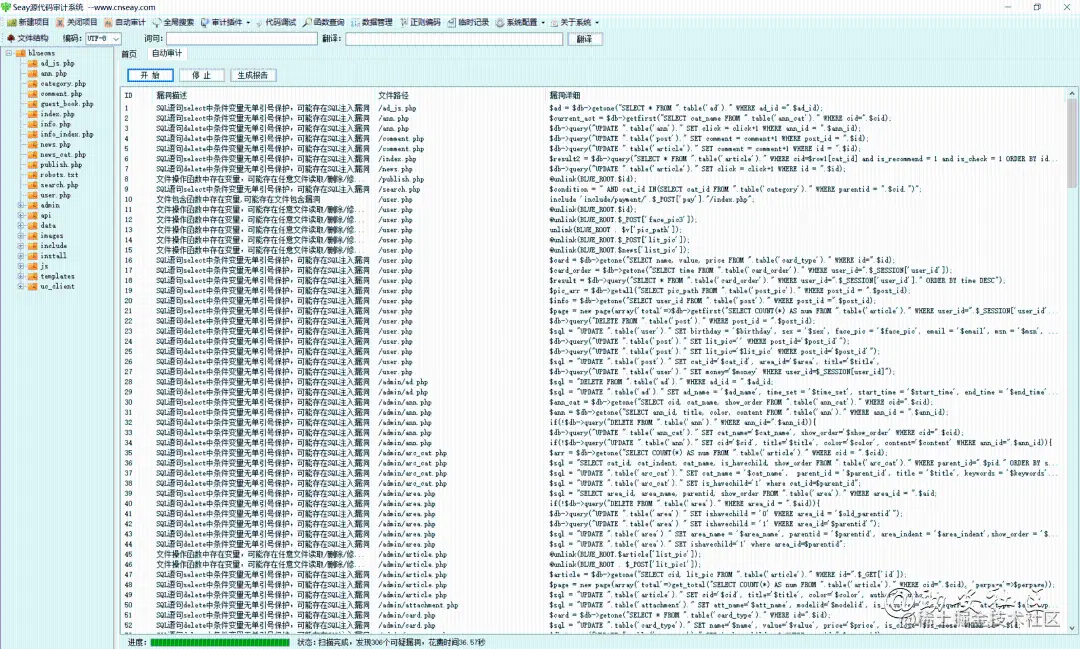This screenshot has width=1080, height=649.
Task: Click the 关闭项目 close project toolbar icon
Action: (60, 22)
